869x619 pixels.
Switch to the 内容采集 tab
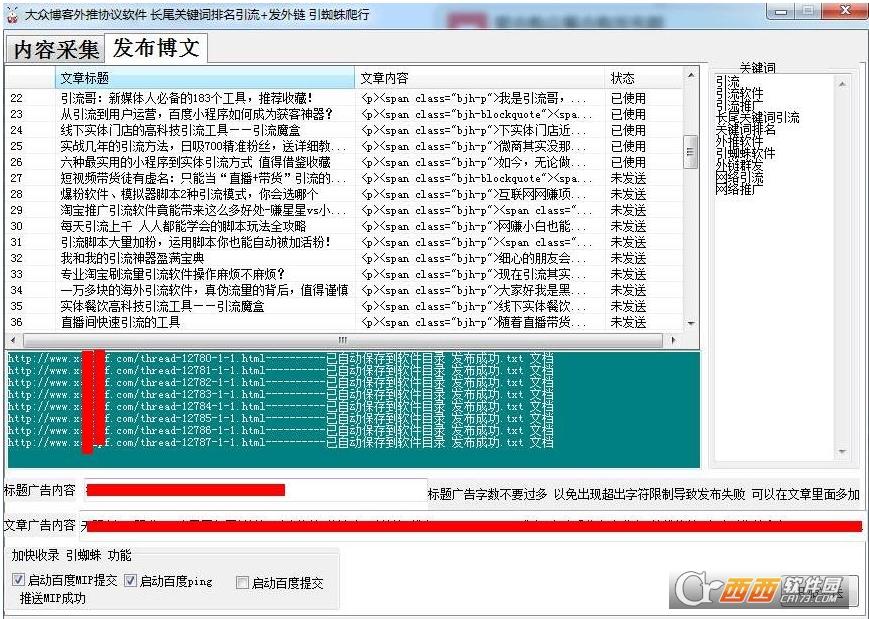[x=55, y=49]
